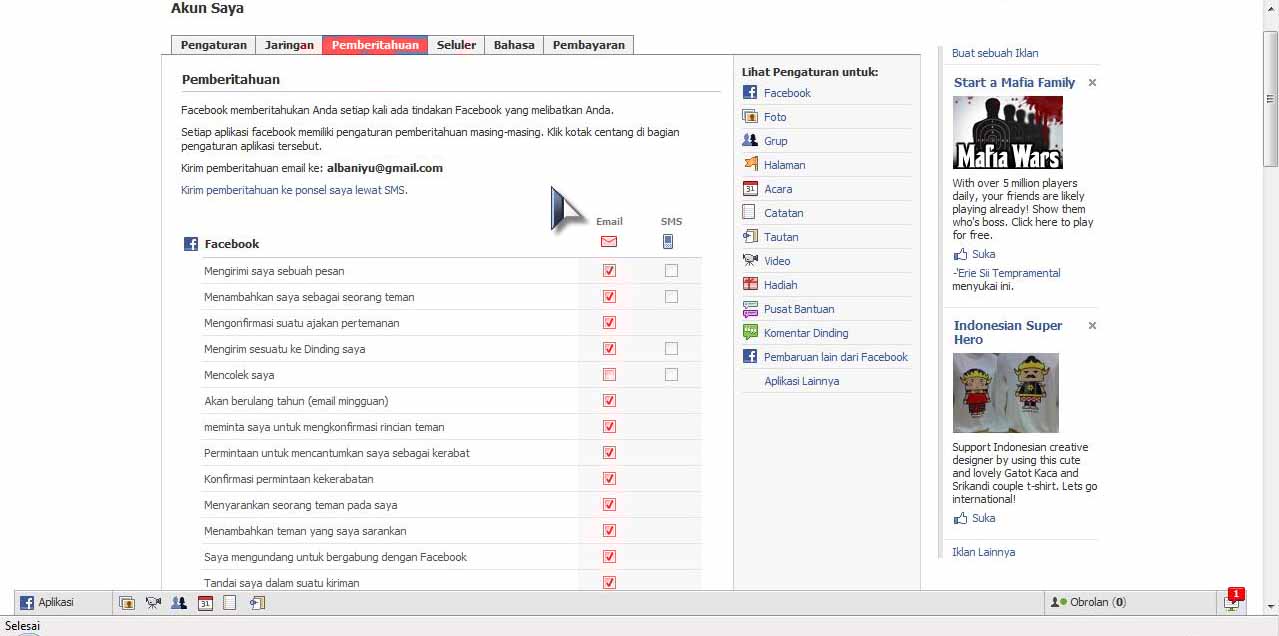
Task: Click Groups icon in bottom application bar
Action: pos(179,603)
